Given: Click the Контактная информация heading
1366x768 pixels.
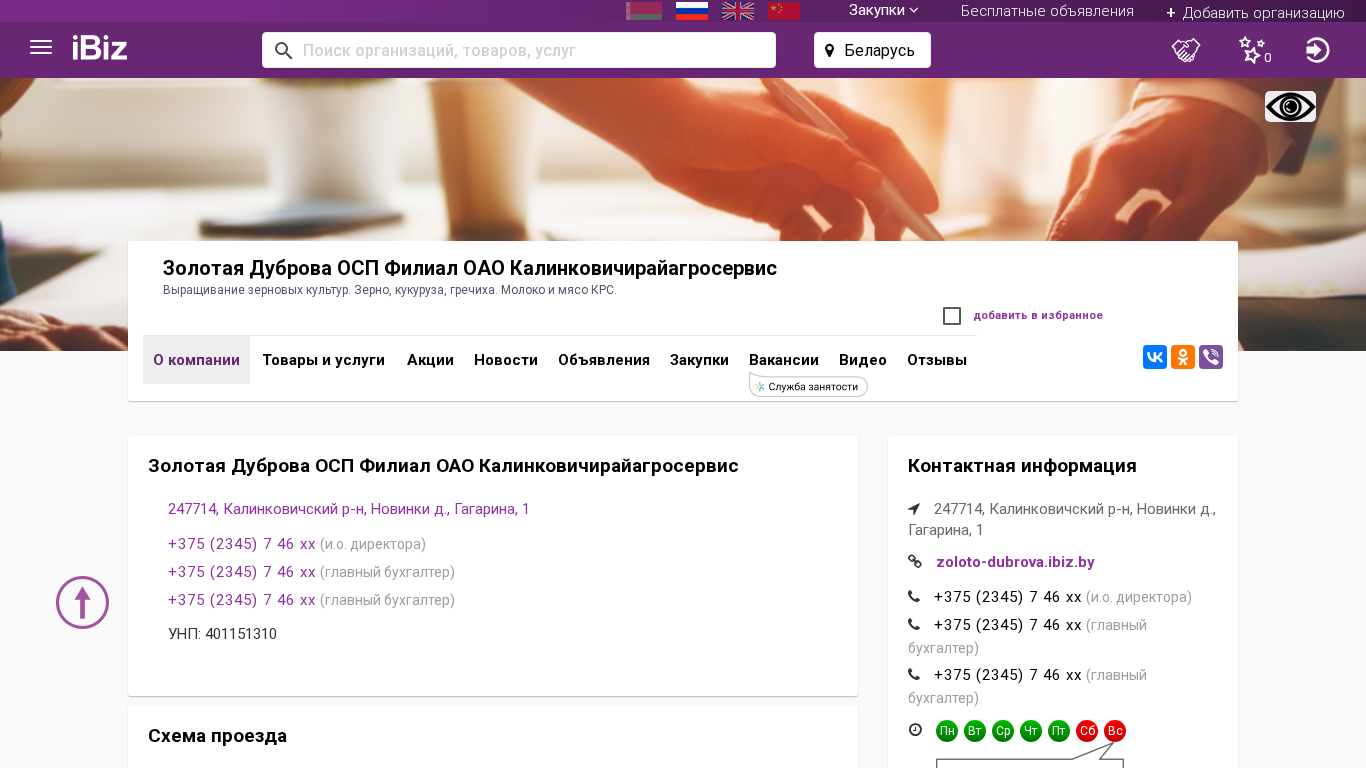Looking at the screenshot, I should 1022,466.
